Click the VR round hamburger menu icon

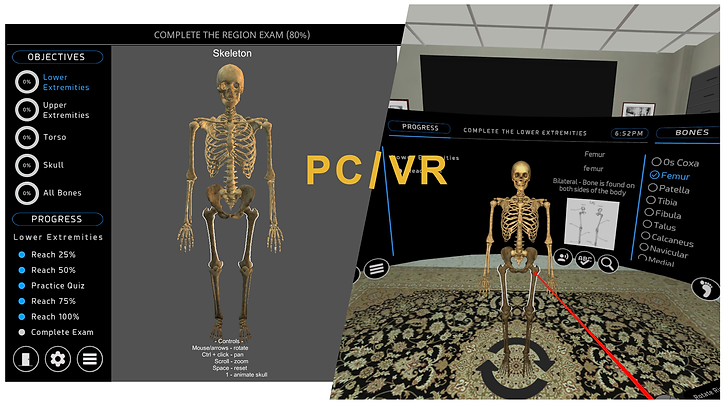376,269
